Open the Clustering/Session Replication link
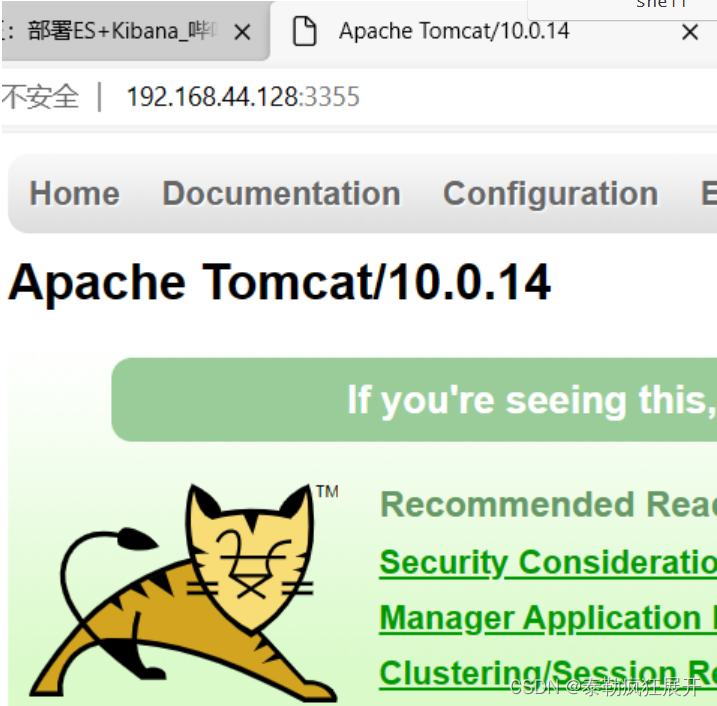This screenshot has height=706, width=717. pyautogui.click(x=548, y=674)
